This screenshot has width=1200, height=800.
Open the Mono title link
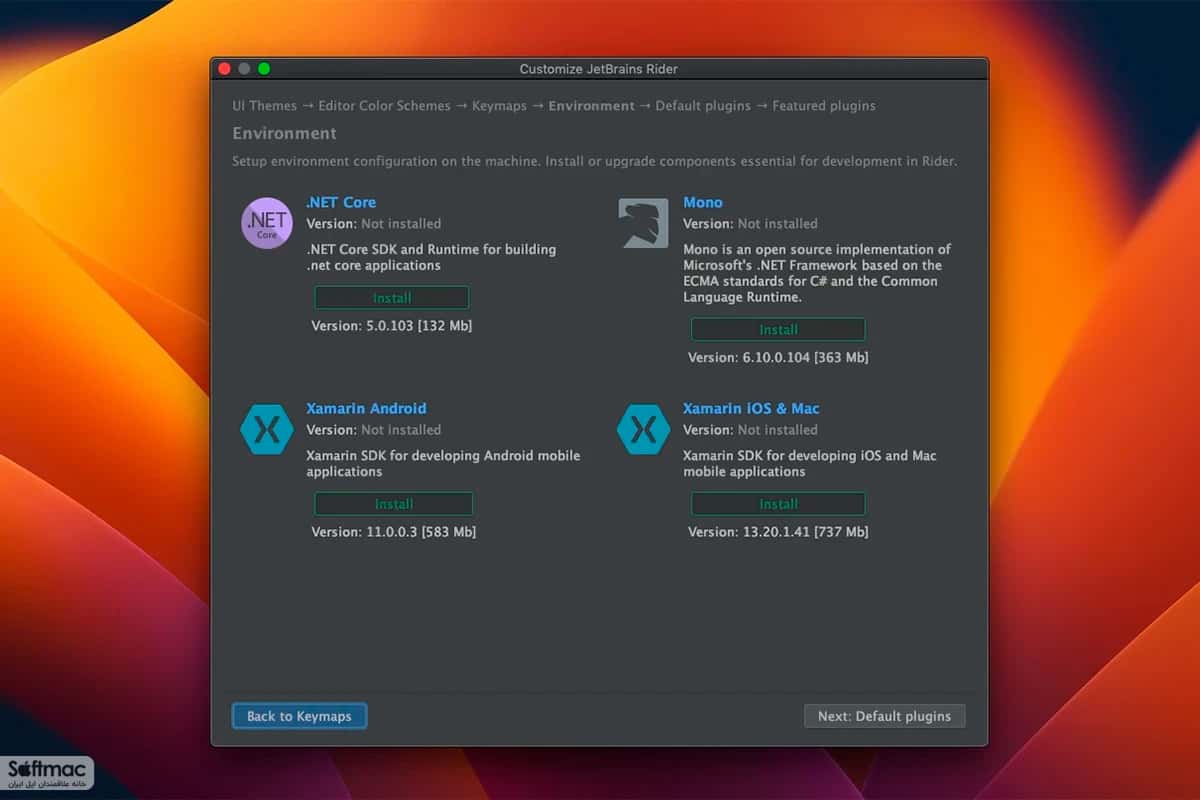(x=703, y=202)
